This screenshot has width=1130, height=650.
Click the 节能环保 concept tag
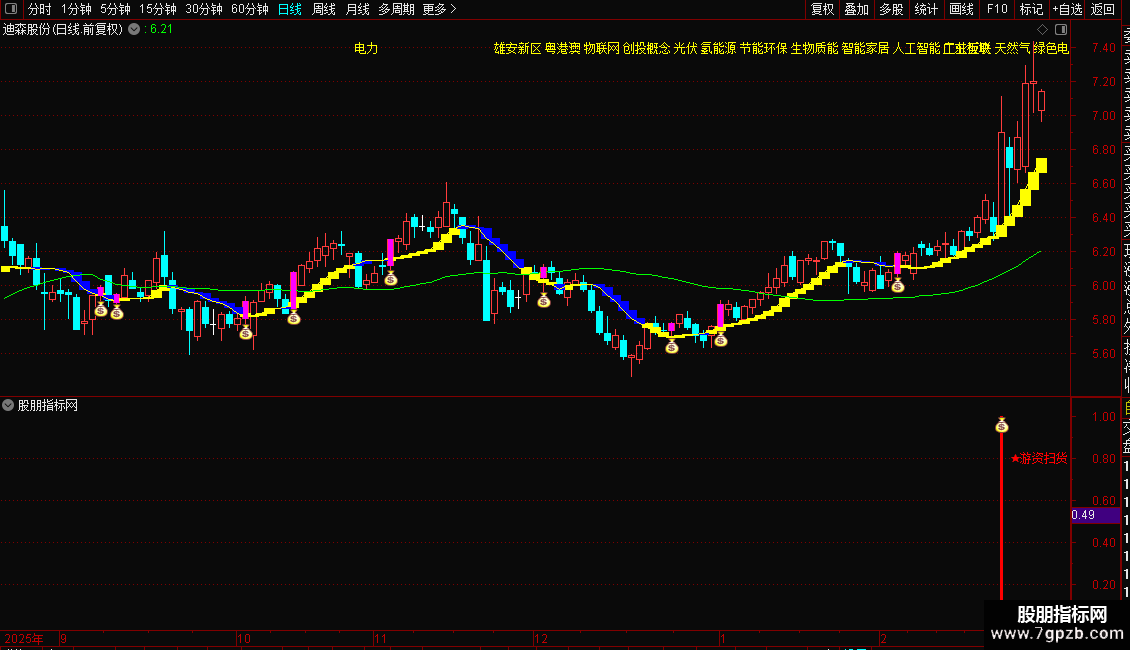[763, 48]
